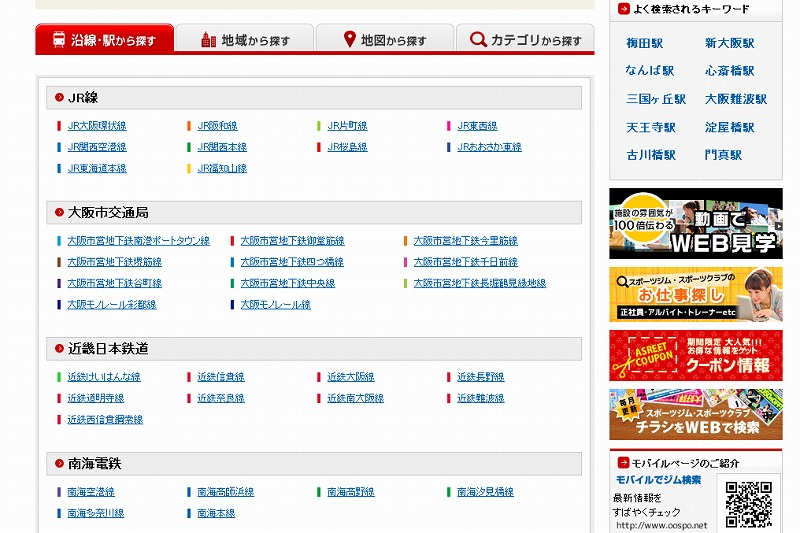Open JR東西線 link

click(477, 125)
